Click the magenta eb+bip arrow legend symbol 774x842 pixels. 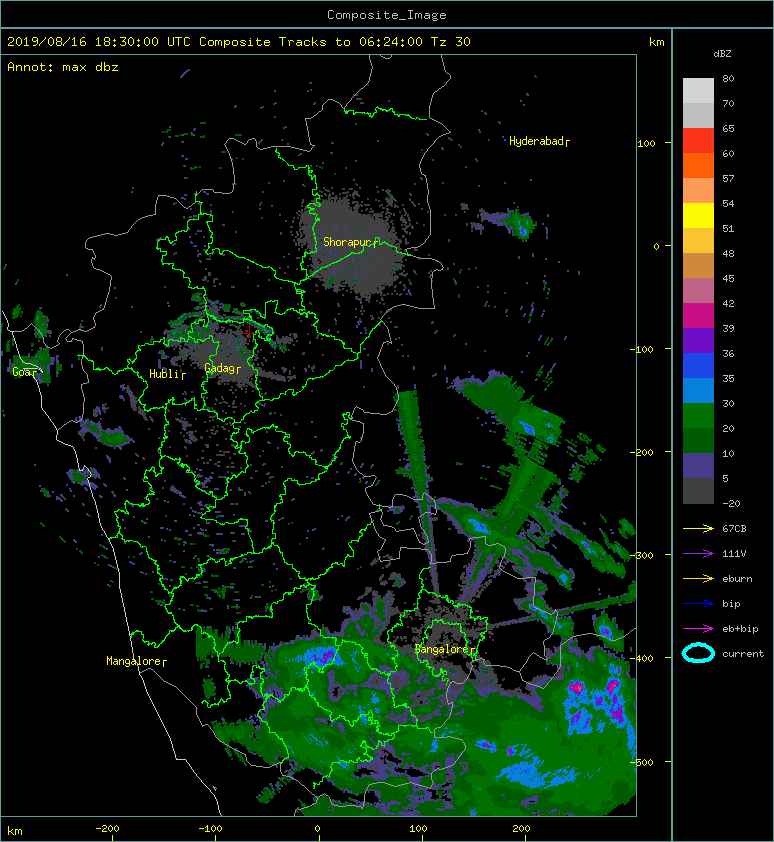[698, 628]
